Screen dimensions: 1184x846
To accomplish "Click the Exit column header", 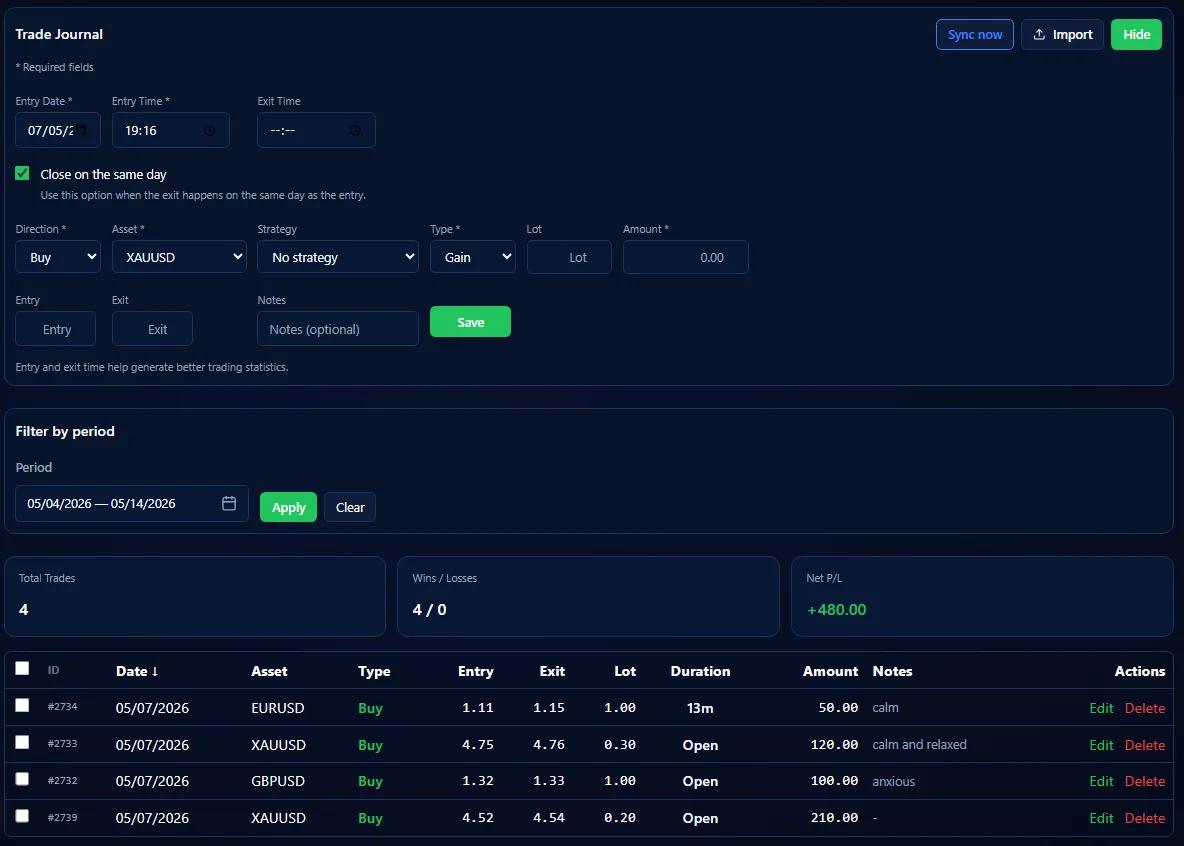I will [552, 671].
